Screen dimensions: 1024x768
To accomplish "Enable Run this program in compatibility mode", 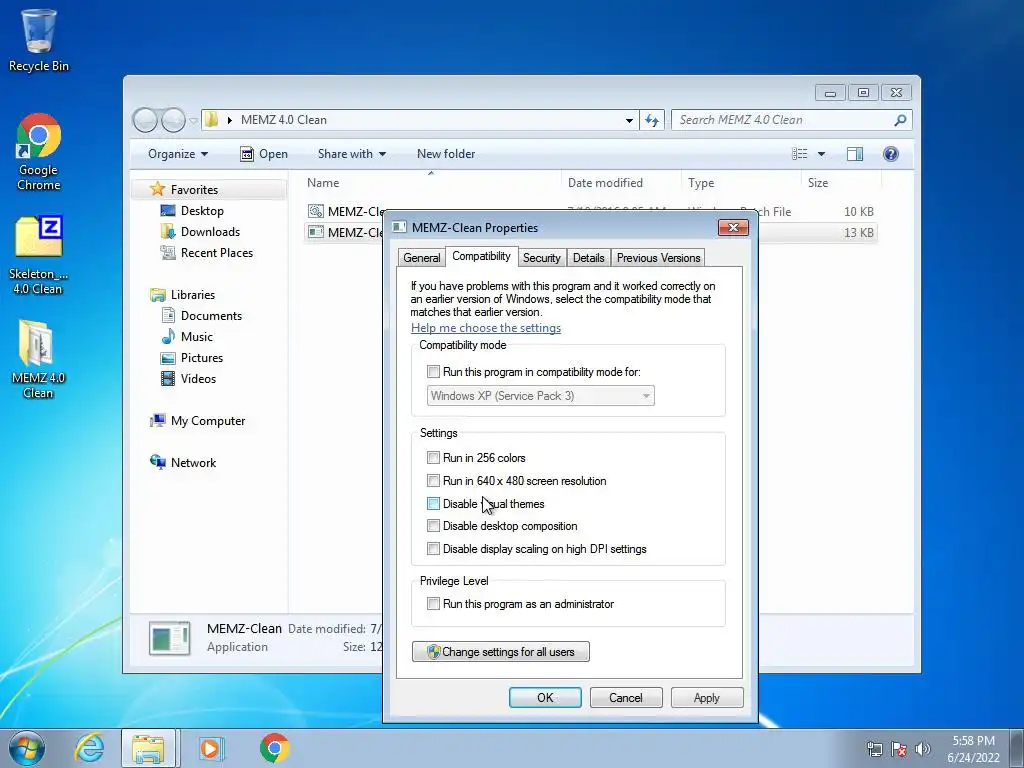I will click(x=433, y=372).
